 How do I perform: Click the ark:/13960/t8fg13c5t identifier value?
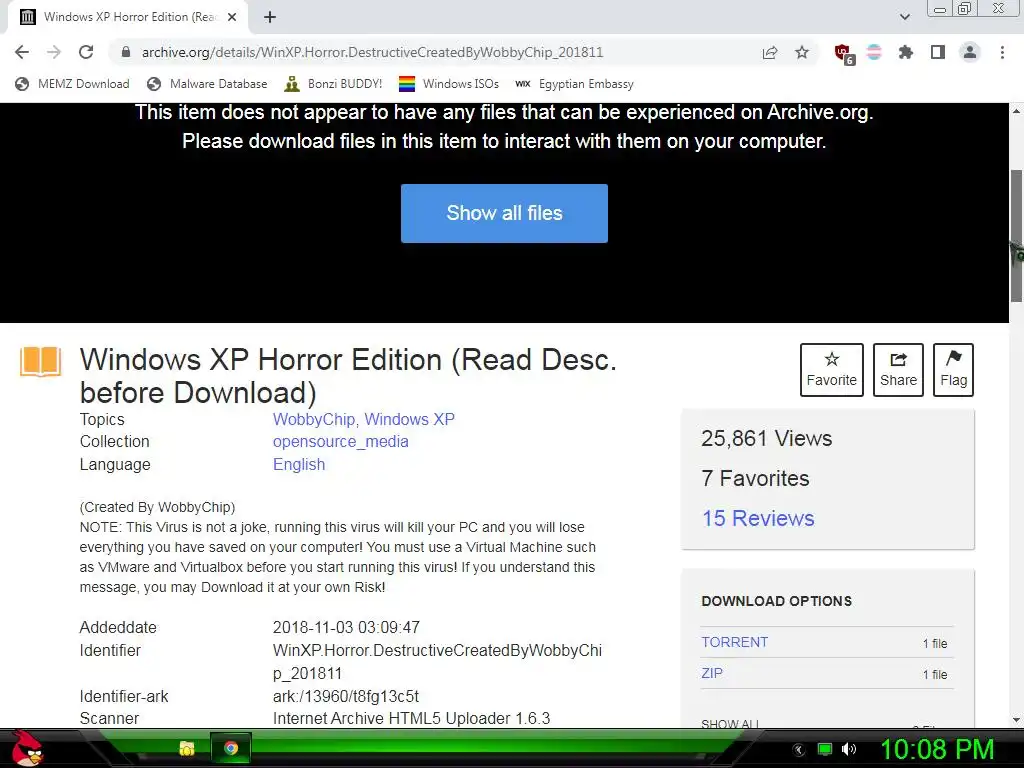(346, 696)
